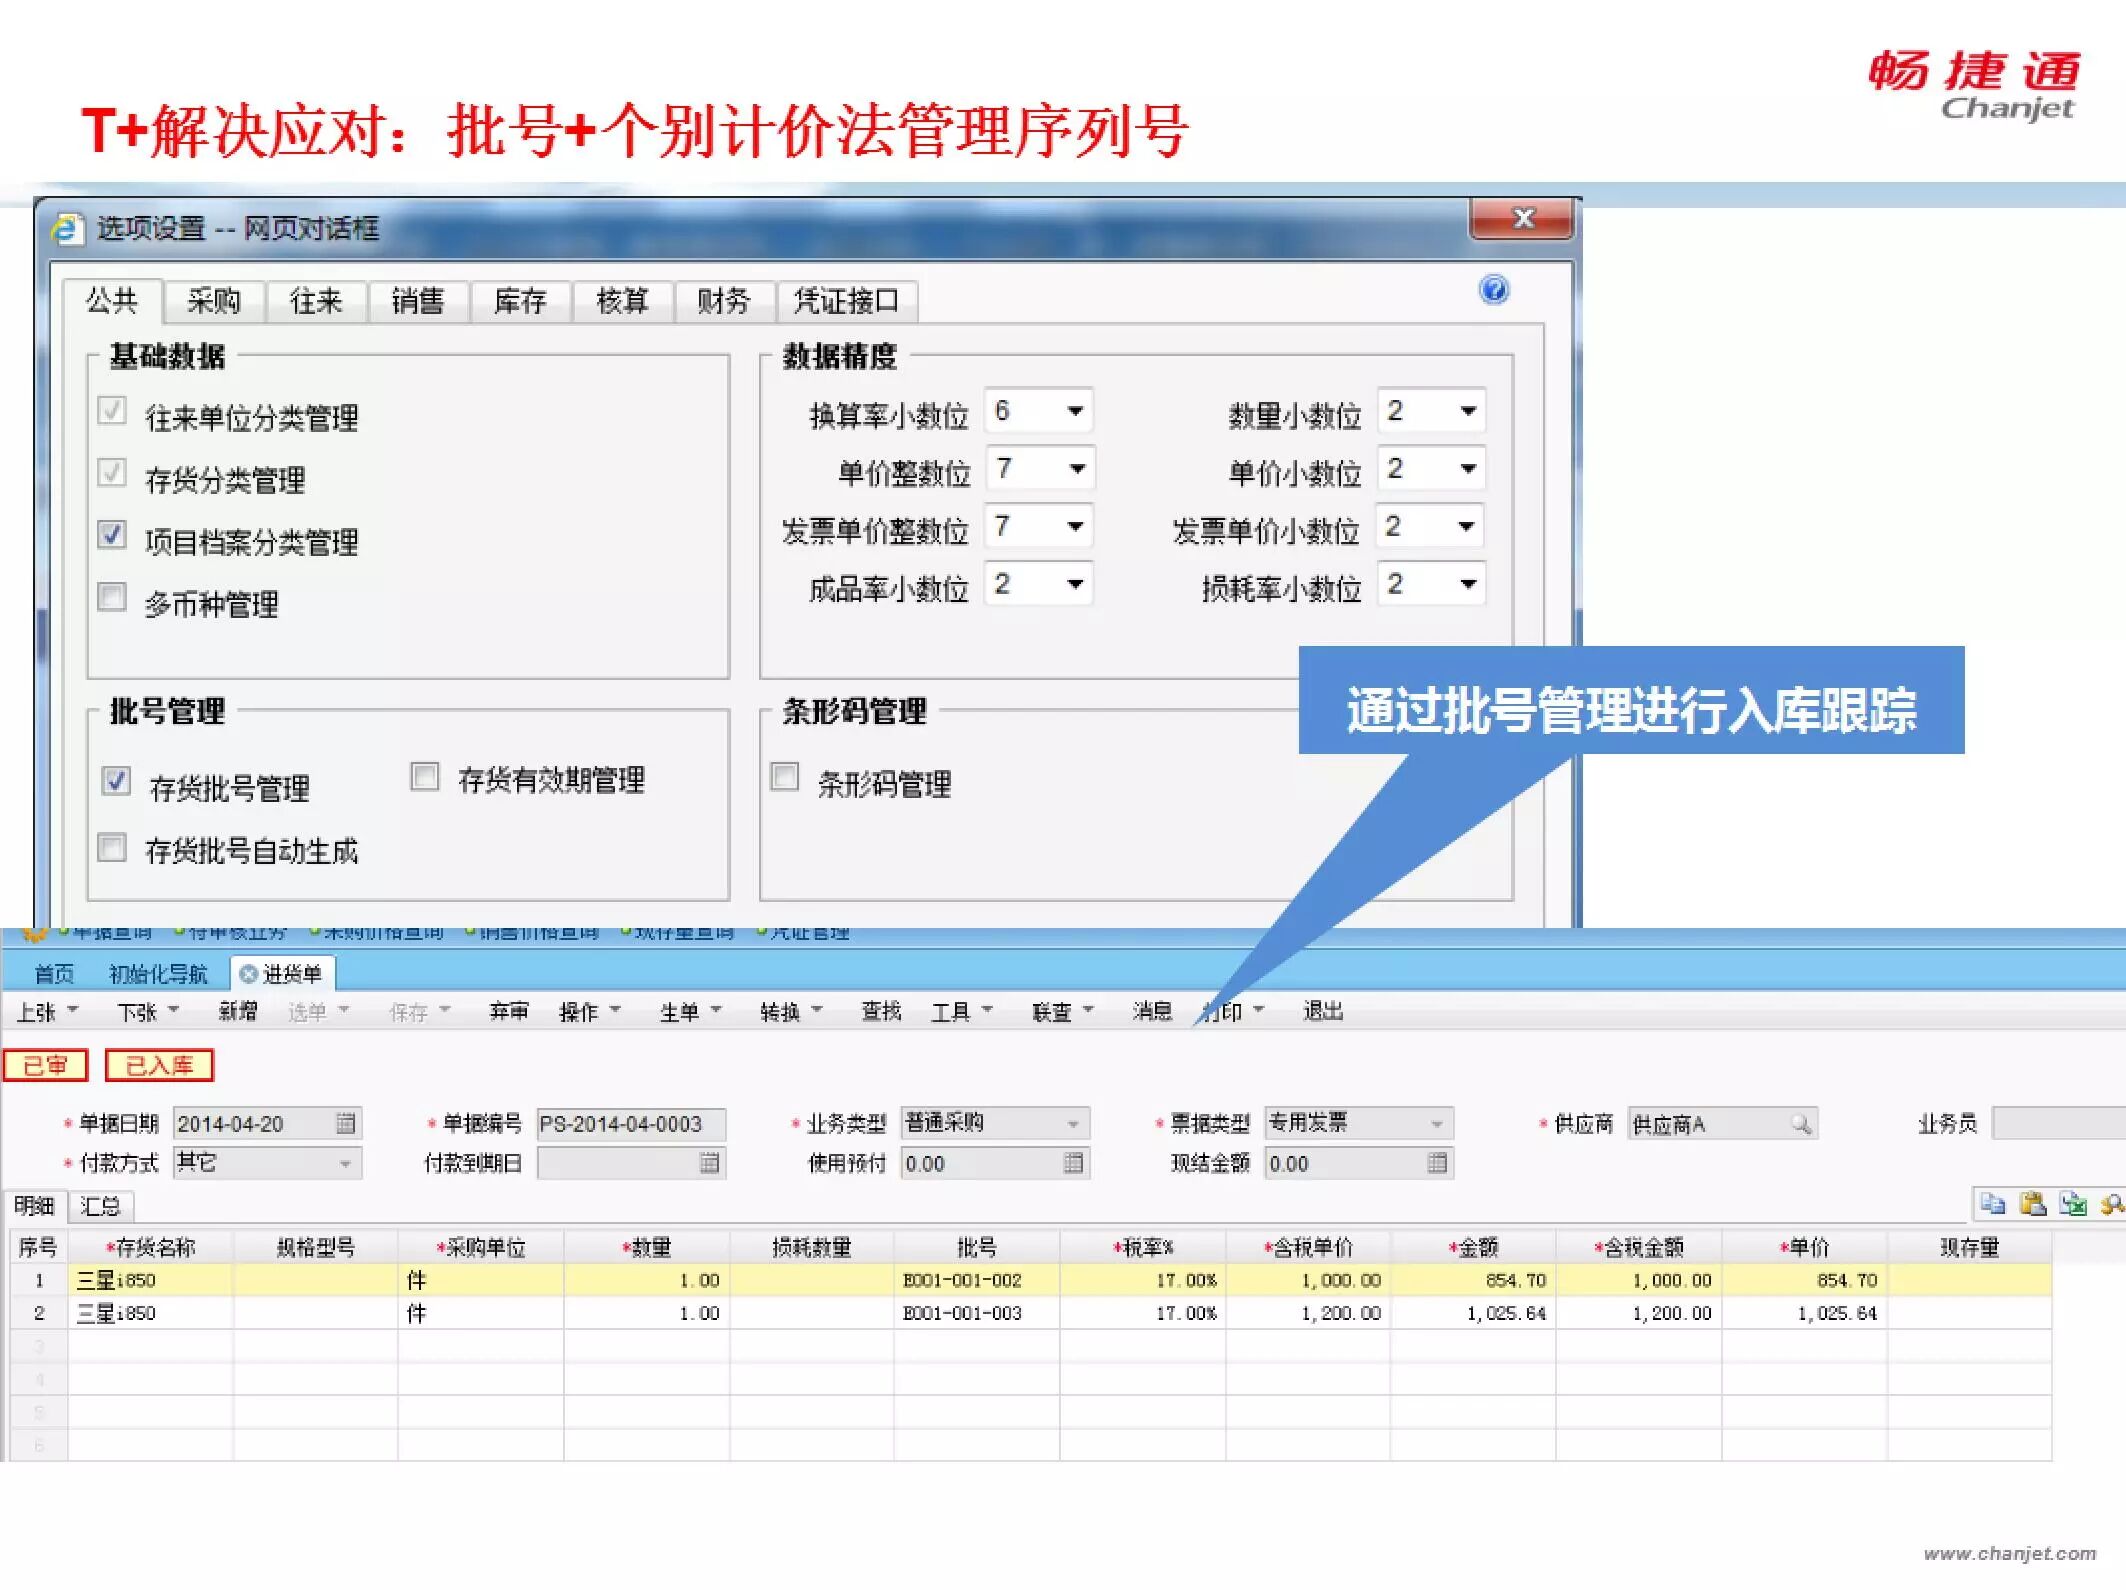The height and width of the screenshot is (1590, 2126).
Task: Click 退出 toolbar button
Action: [1323, 1012]
